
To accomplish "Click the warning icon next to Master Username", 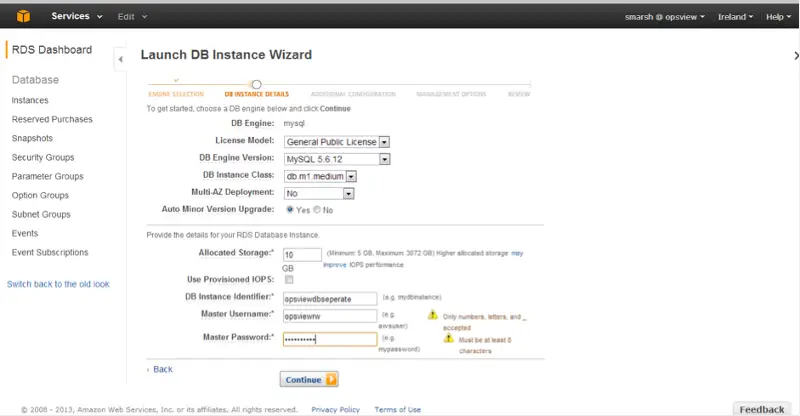I will 433,315.
